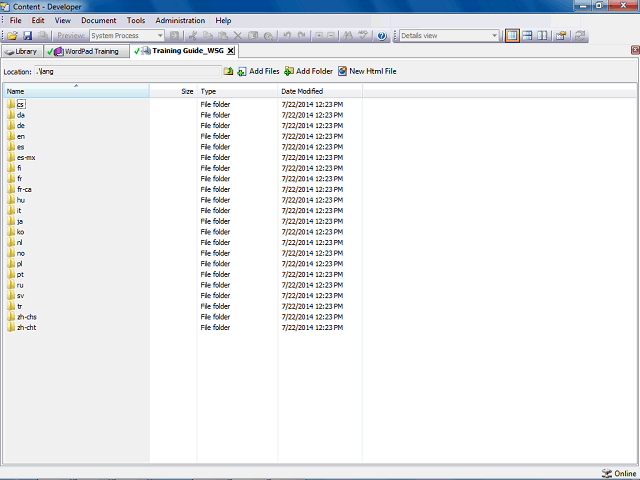Click the minus collapse toolbar icon
640x480 pixels.
(x=331, y=36)
